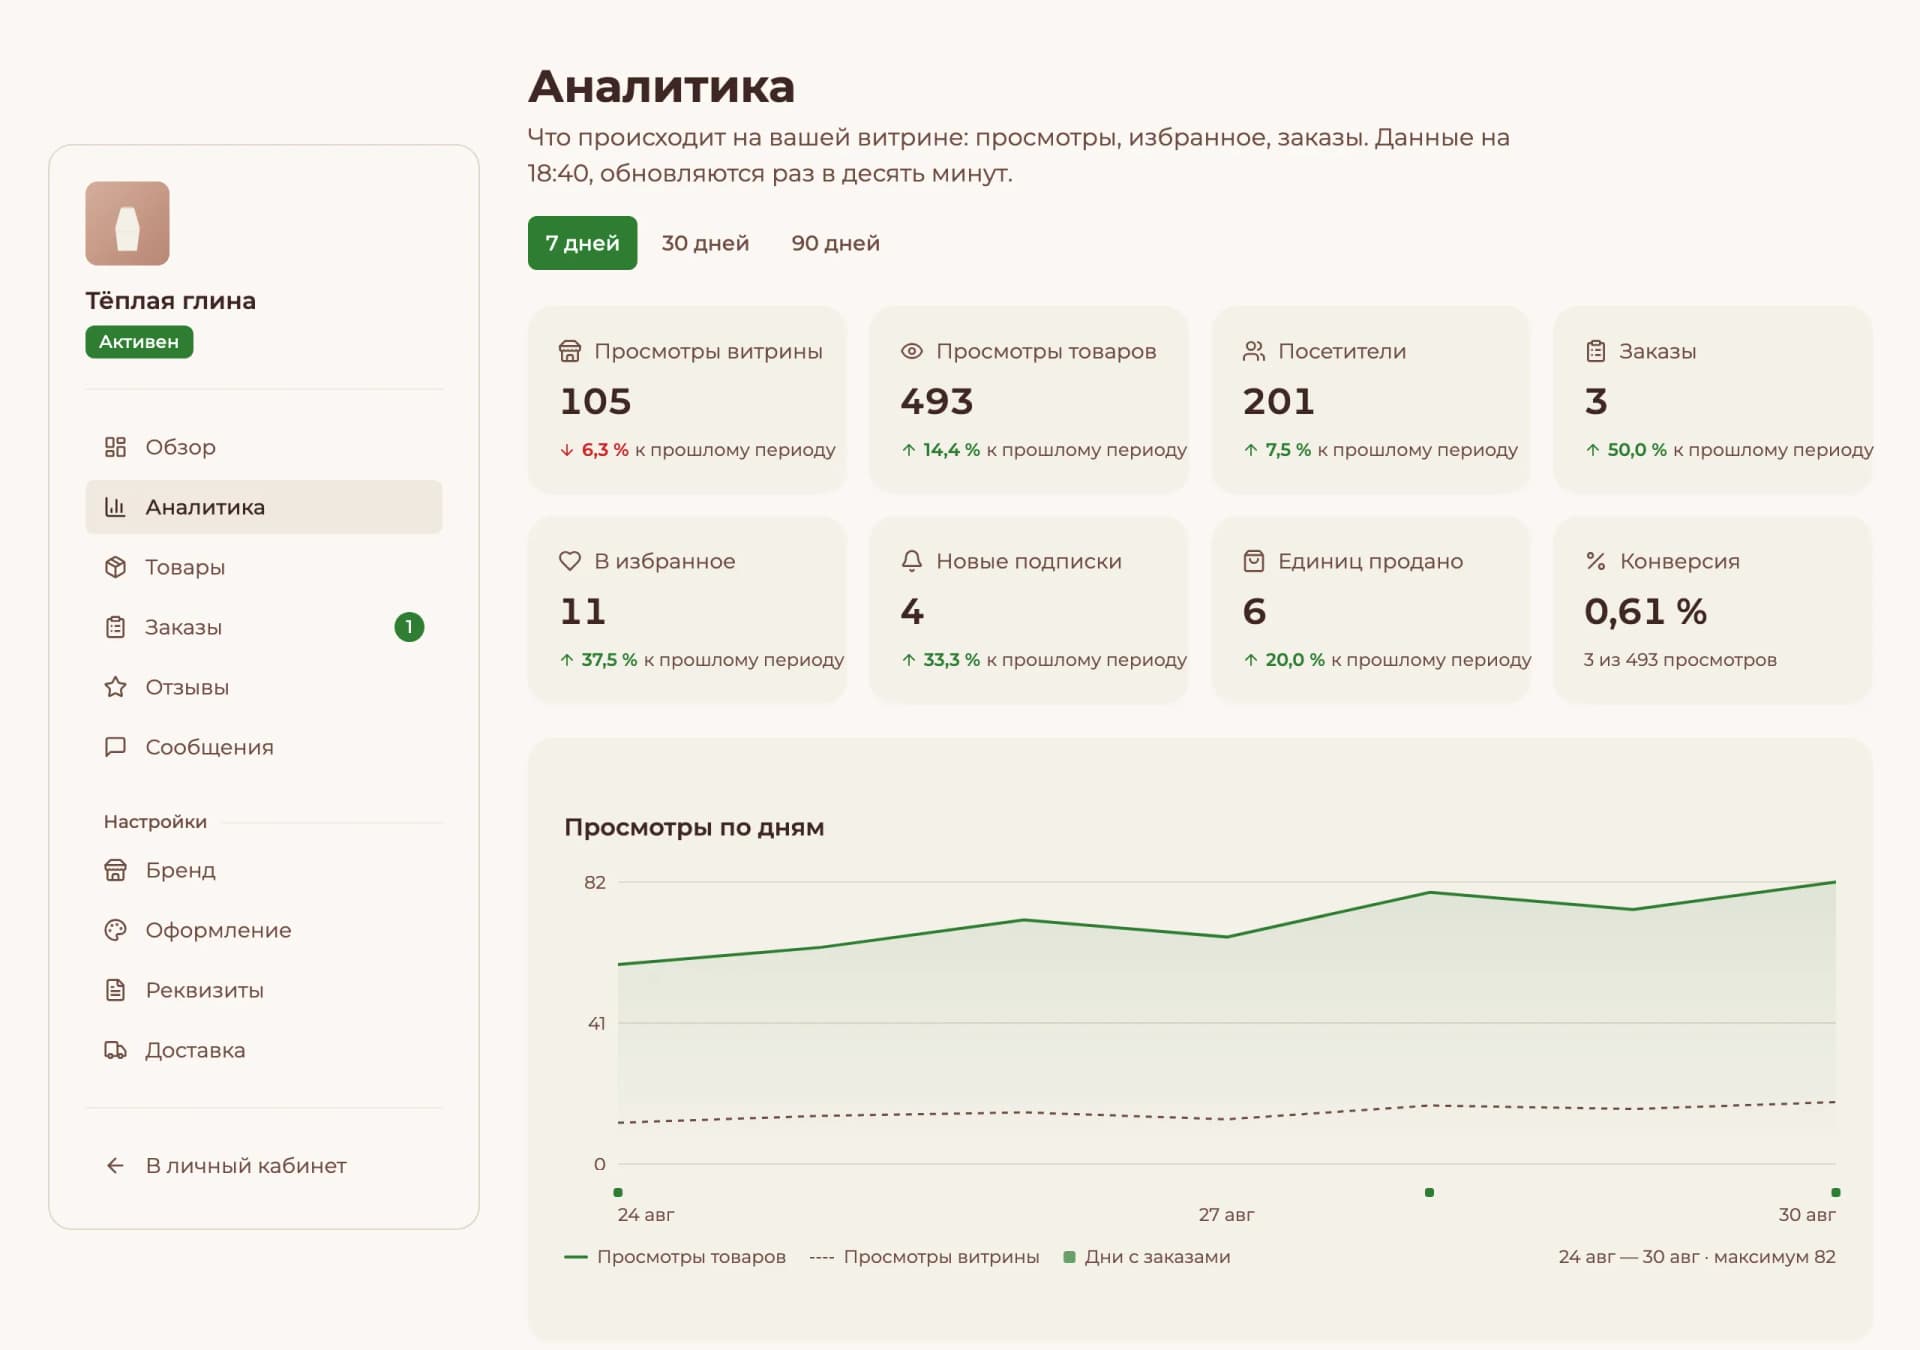This screenshot has height=1350, width=1920.
Task: Click the storefront icon on Просмотры витрины card
Action: click(569, 351)
